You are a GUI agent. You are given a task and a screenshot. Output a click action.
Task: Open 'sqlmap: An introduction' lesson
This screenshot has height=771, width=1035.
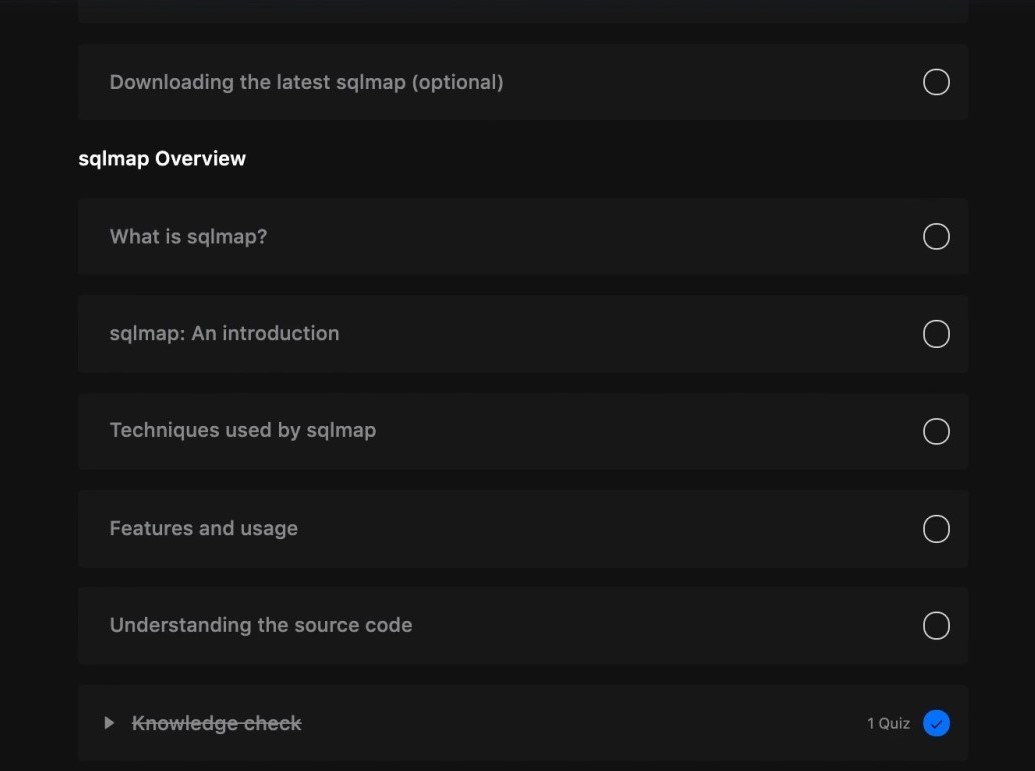224,333
